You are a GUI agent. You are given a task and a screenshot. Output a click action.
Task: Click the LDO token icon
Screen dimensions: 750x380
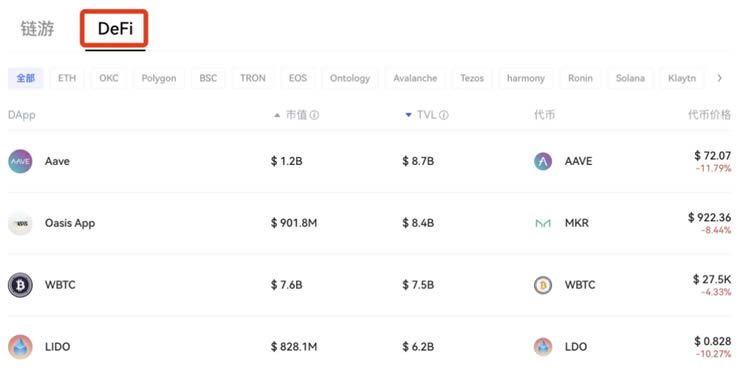543,346
